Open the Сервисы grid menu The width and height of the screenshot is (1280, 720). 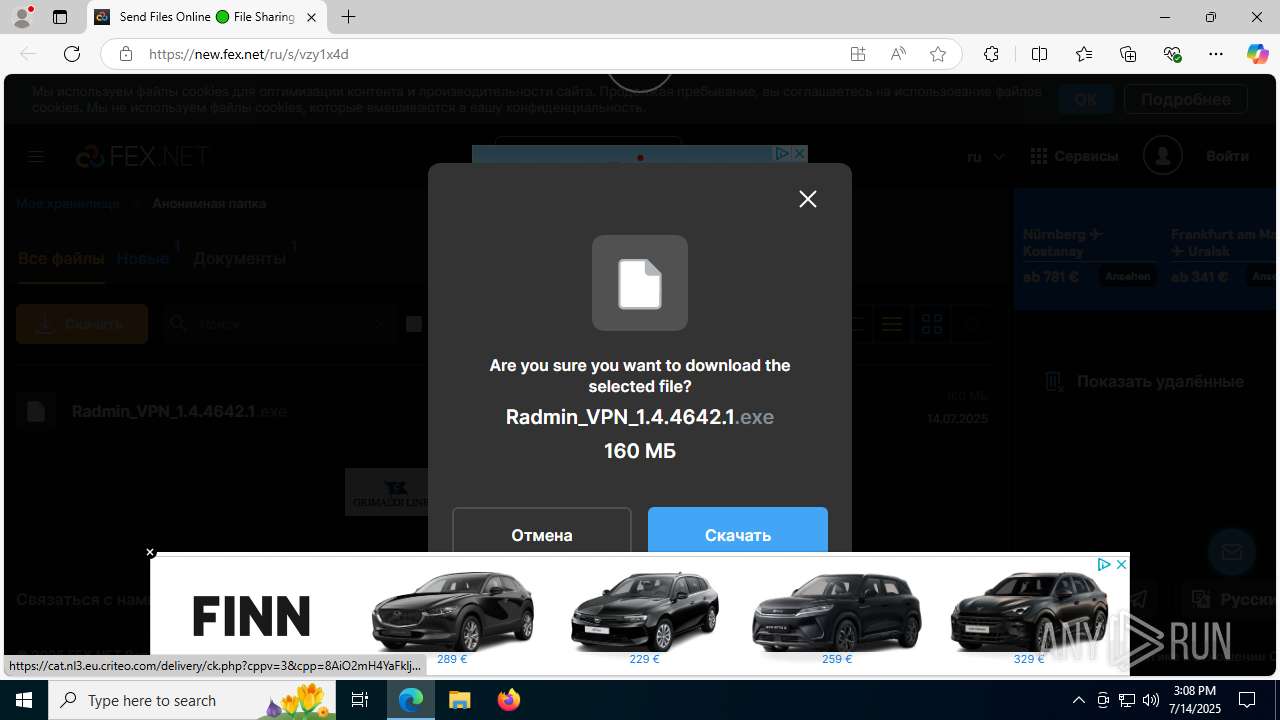[x=1074, y=156]
